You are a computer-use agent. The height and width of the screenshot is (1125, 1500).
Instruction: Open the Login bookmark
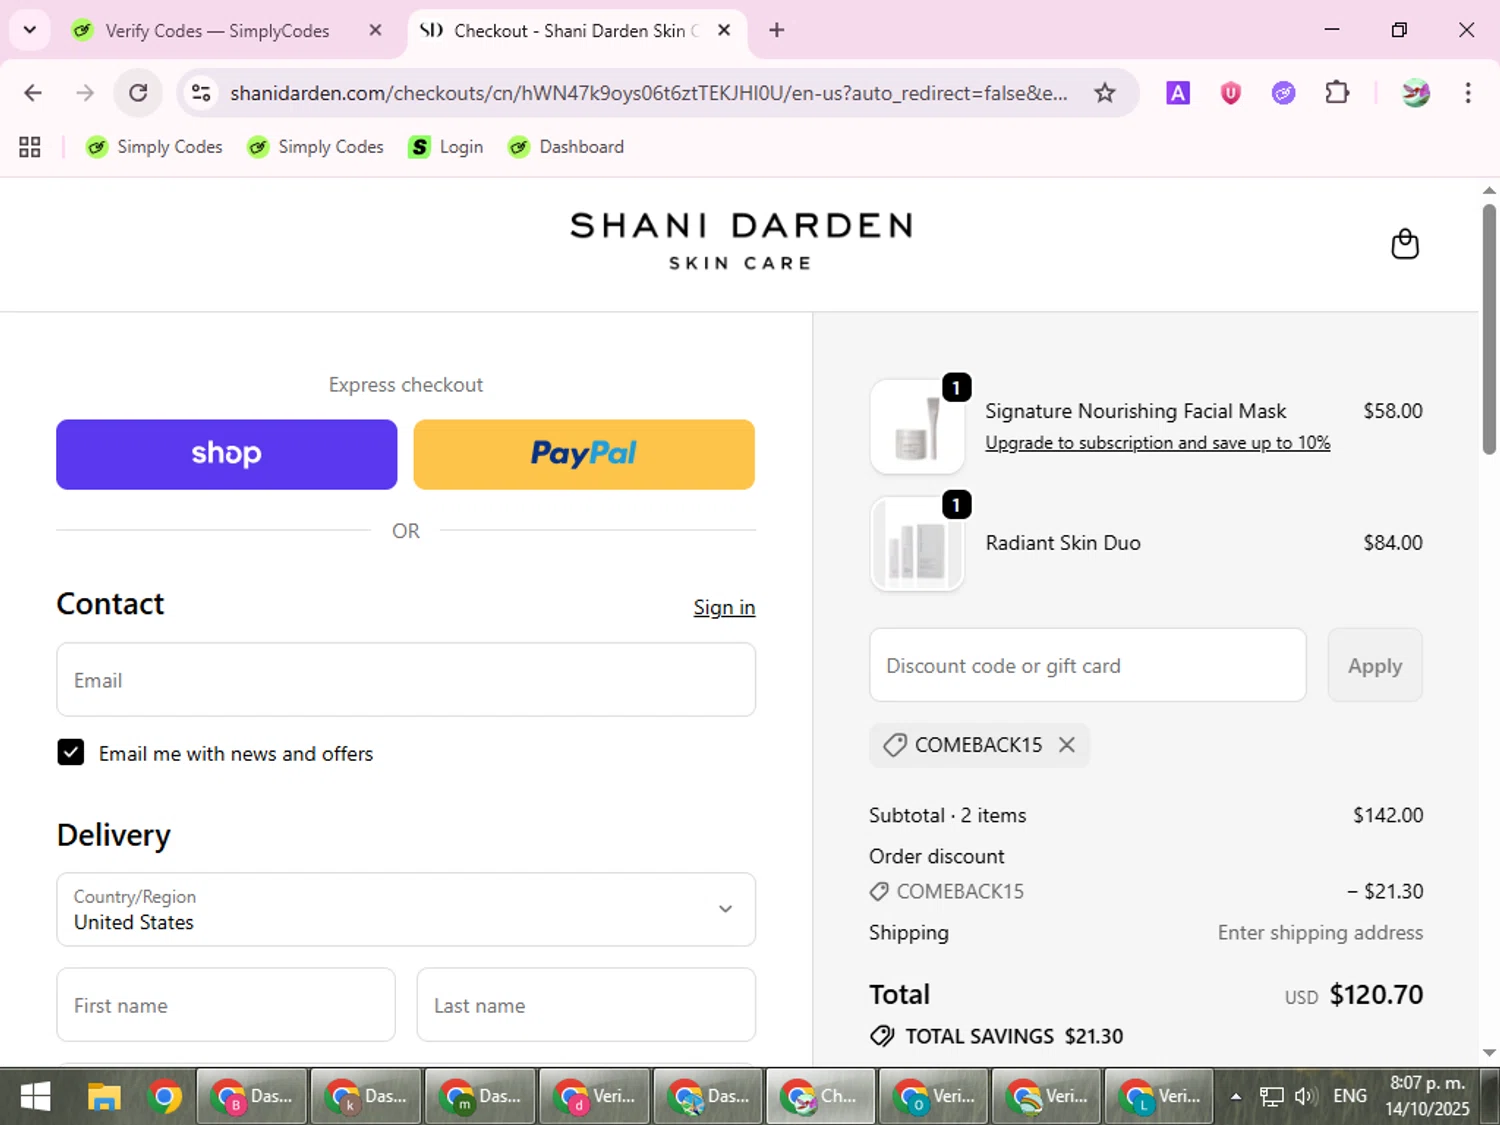pyautogui.click(x=446, y=147)
